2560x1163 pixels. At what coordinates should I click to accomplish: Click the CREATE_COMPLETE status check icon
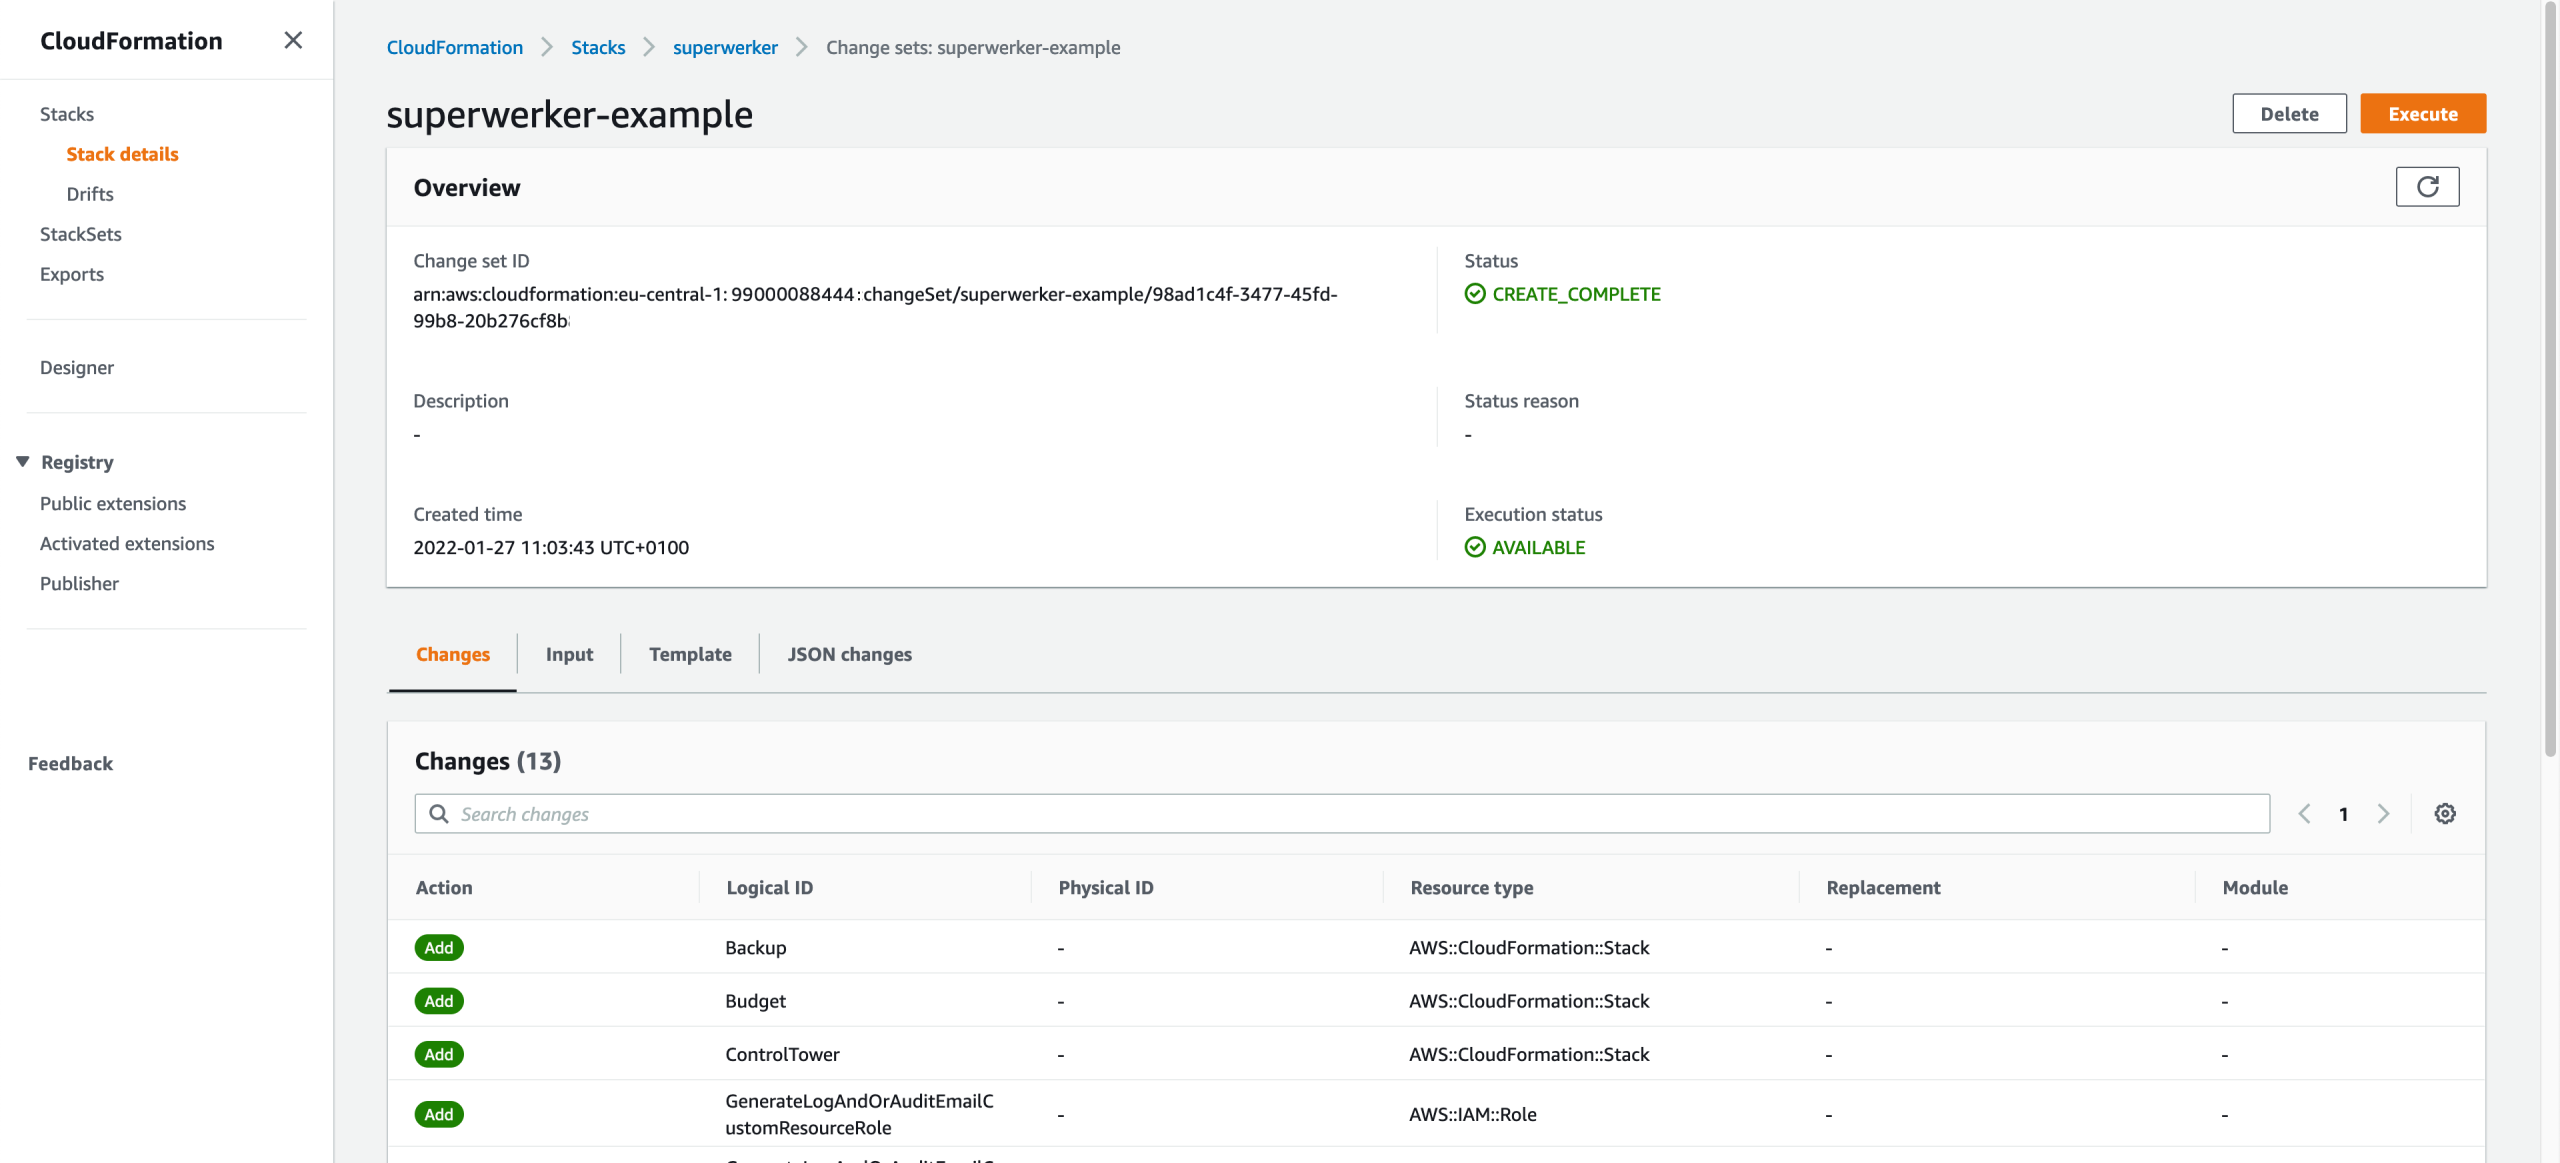pyautogui.click(x=1475, y=294)
